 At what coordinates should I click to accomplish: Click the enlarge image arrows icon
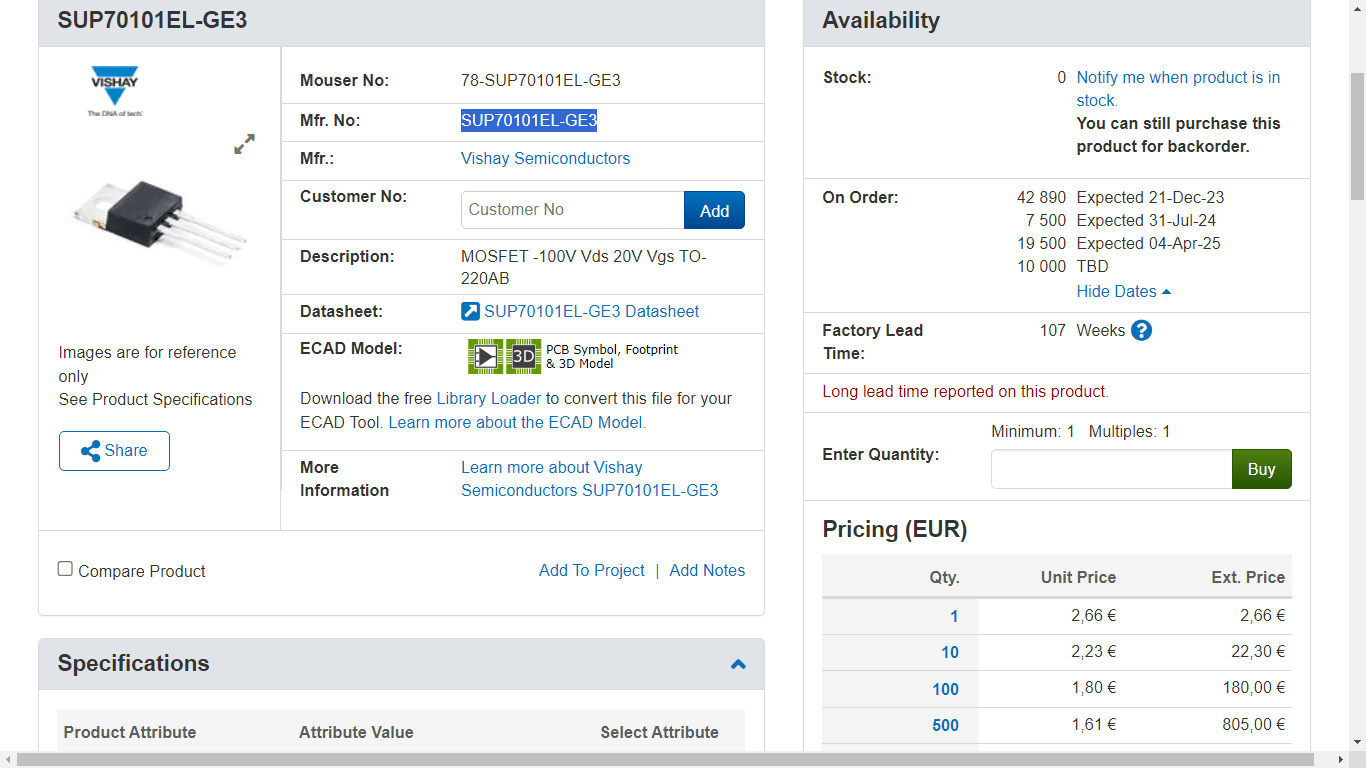[244, 144]
